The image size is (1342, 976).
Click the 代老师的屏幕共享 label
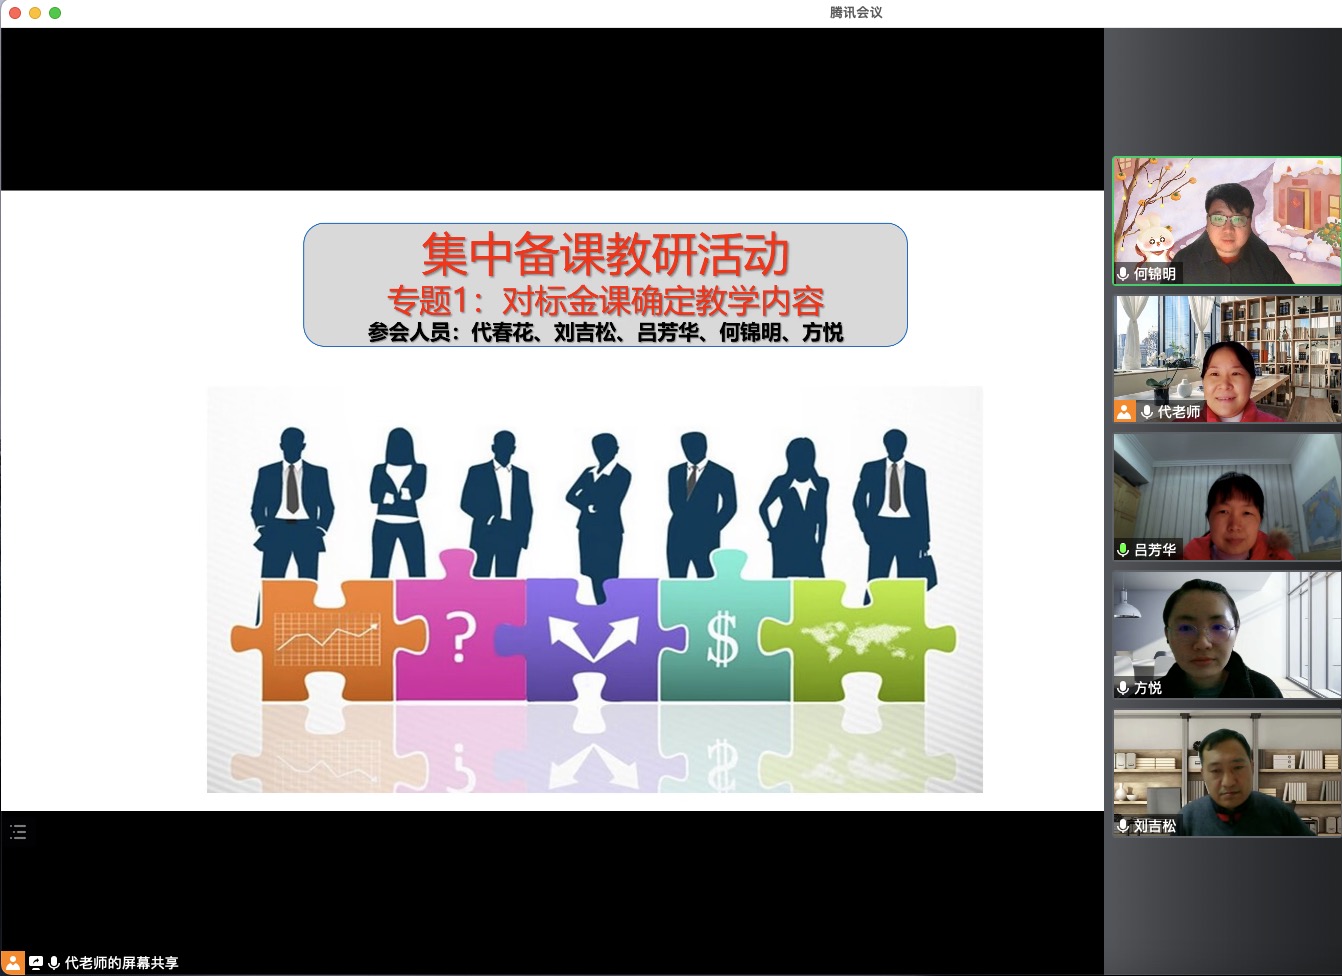pyautogui.click(x=121, y=963)
